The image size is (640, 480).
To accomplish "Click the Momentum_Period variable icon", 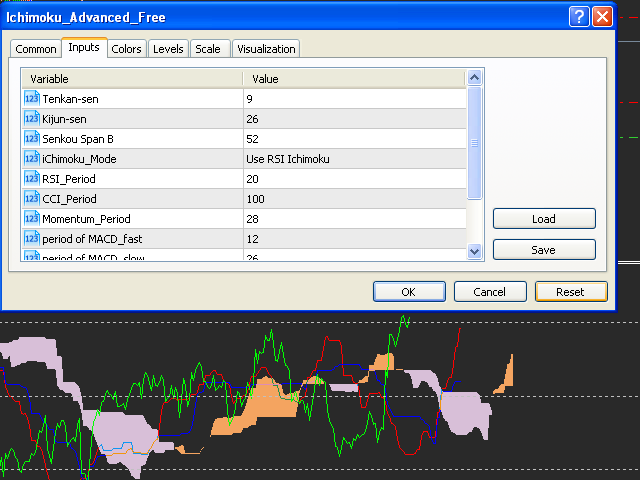I will (32, 219).
